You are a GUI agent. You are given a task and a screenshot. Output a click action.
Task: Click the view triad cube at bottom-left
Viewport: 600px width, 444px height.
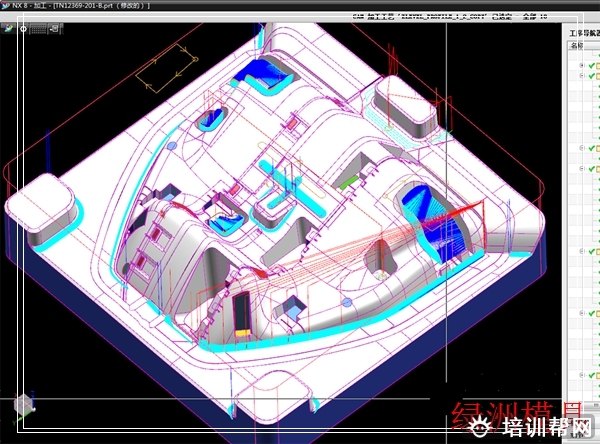coord(21,406)
